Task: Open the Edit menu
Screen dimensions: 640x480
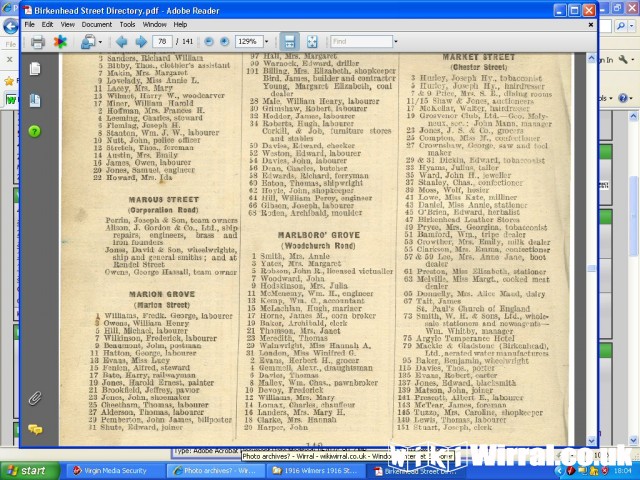Action: (x=47, y=24)
